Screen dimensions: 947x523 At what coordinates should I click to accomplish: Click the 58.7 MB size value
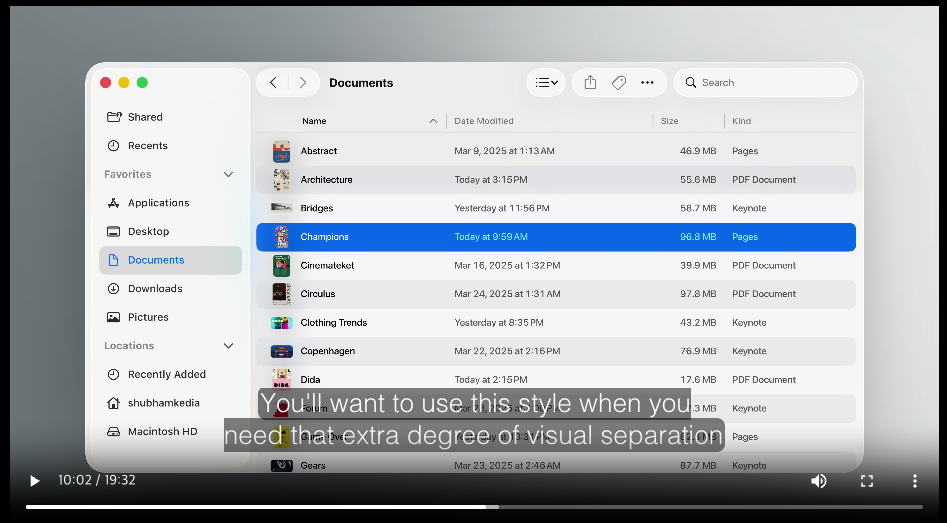pyautogui.click(x=698, y=208)
